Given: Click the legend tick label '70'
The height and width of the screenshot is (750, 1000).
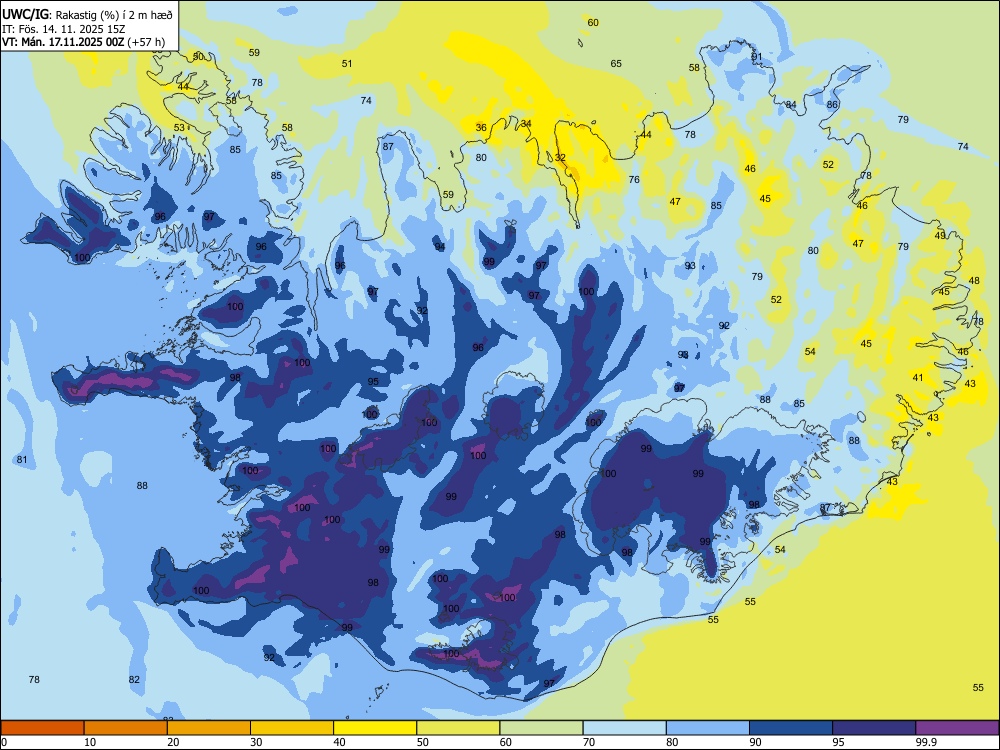Looking at the screenshot, I should 589,742.
